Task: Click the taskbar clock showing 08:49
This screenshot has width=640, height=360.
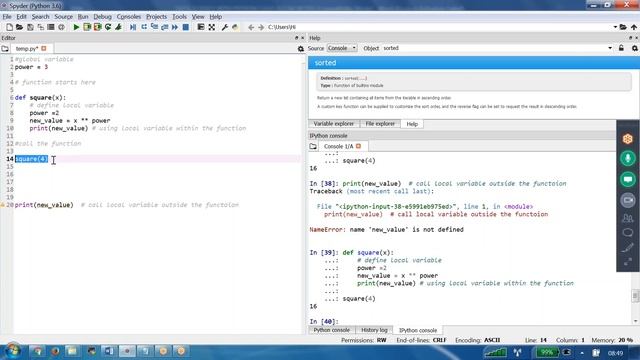Action: click(x=616, y=353)
